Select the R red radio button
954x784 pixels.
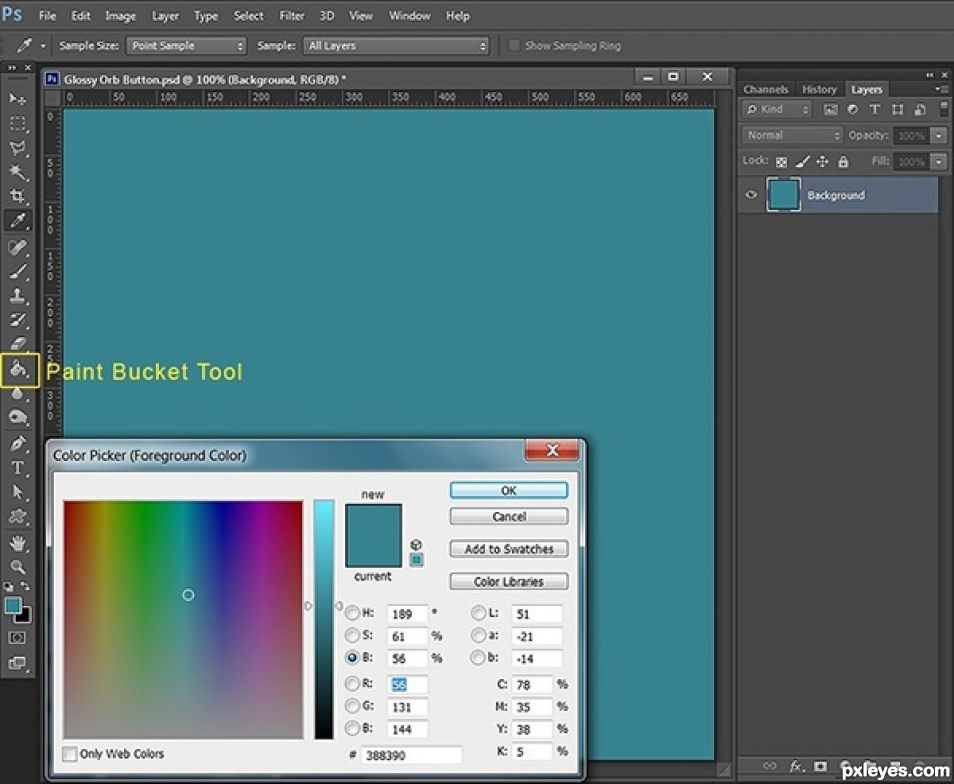352,684
